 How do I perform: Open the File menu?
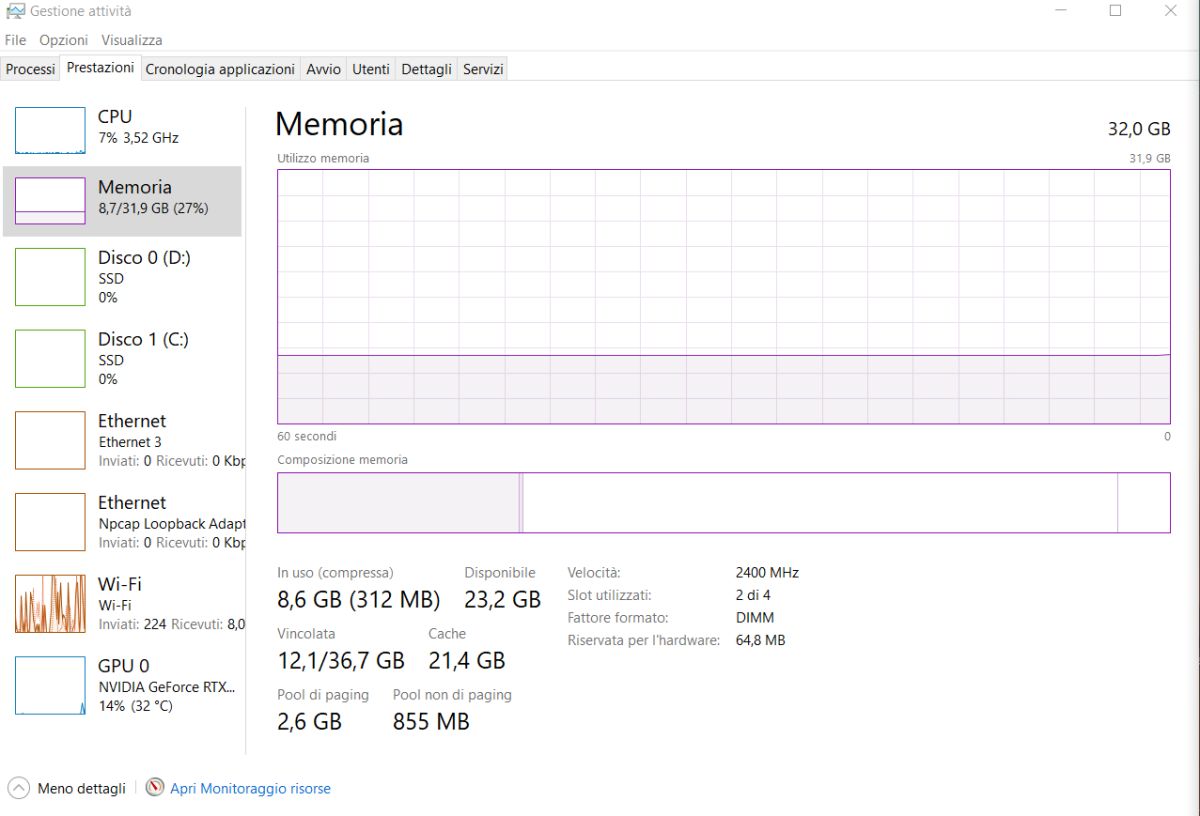(15, 40)
